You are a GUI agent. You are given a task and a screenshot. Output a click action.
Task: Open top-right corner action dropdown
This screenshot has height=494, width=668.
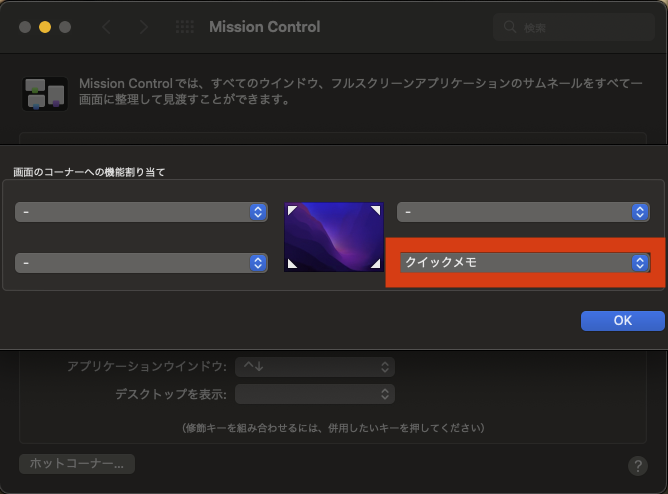523,212
